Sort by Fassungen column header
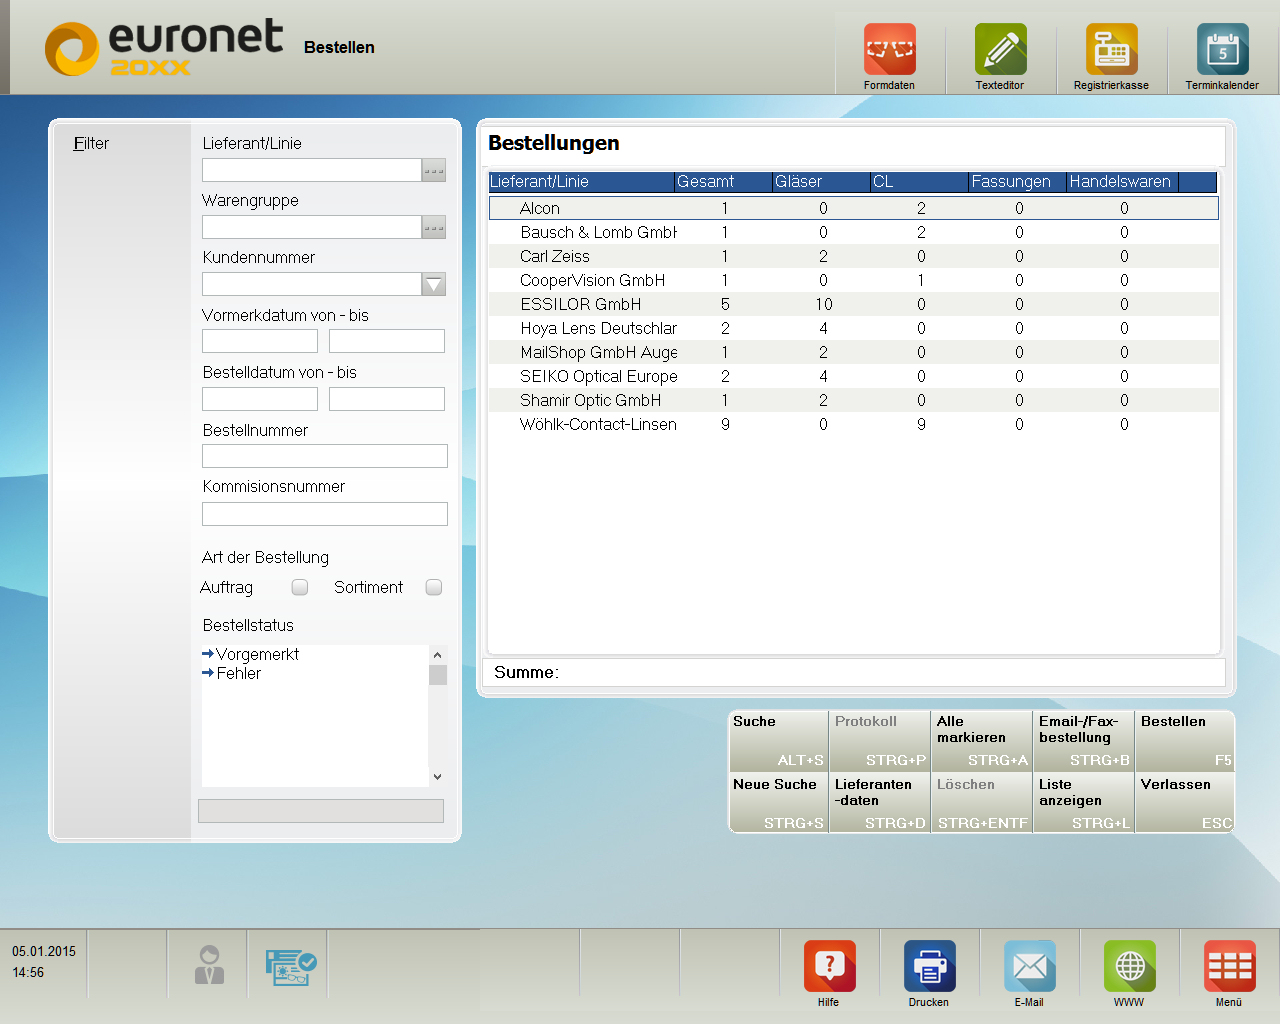 [1017, 182]
